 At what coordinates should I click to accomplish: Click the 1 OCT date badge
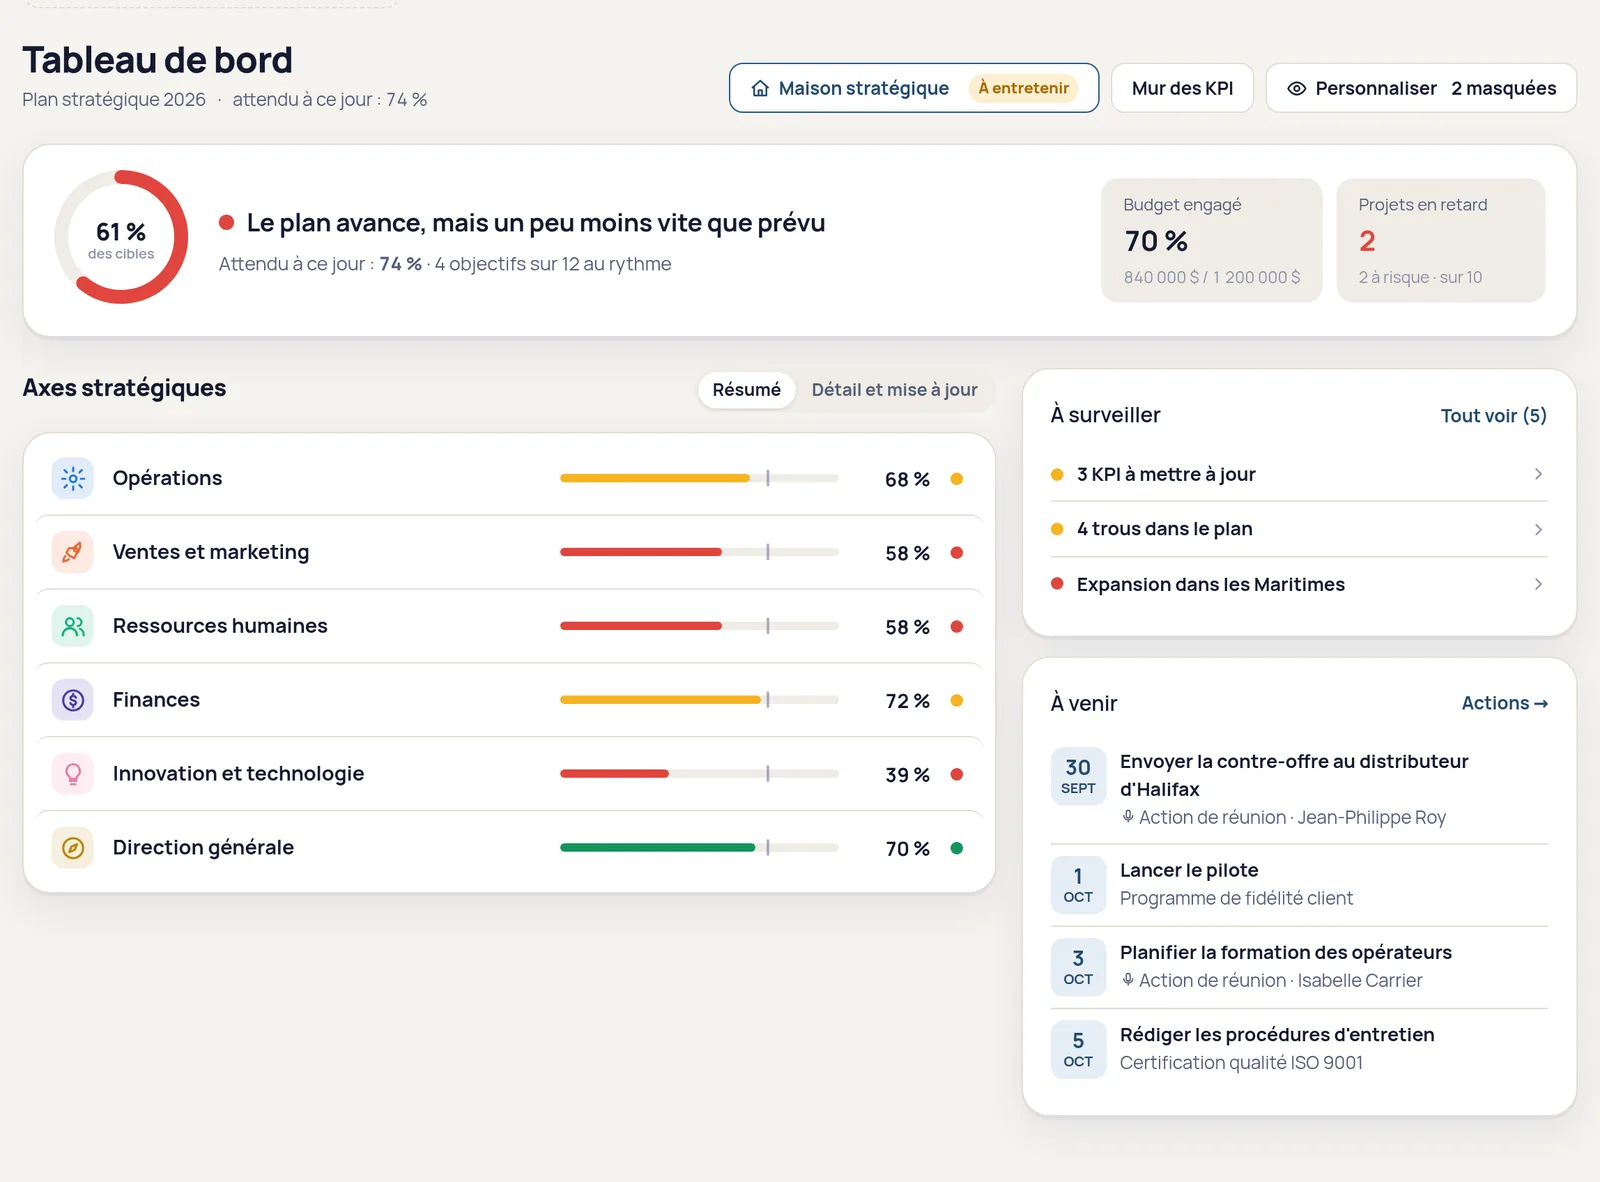1078,885
